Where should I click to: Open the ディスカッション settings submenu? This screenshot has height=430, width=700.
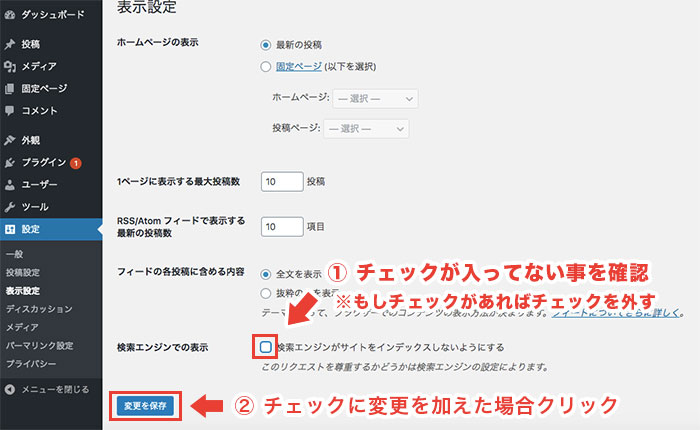(39, 309)
